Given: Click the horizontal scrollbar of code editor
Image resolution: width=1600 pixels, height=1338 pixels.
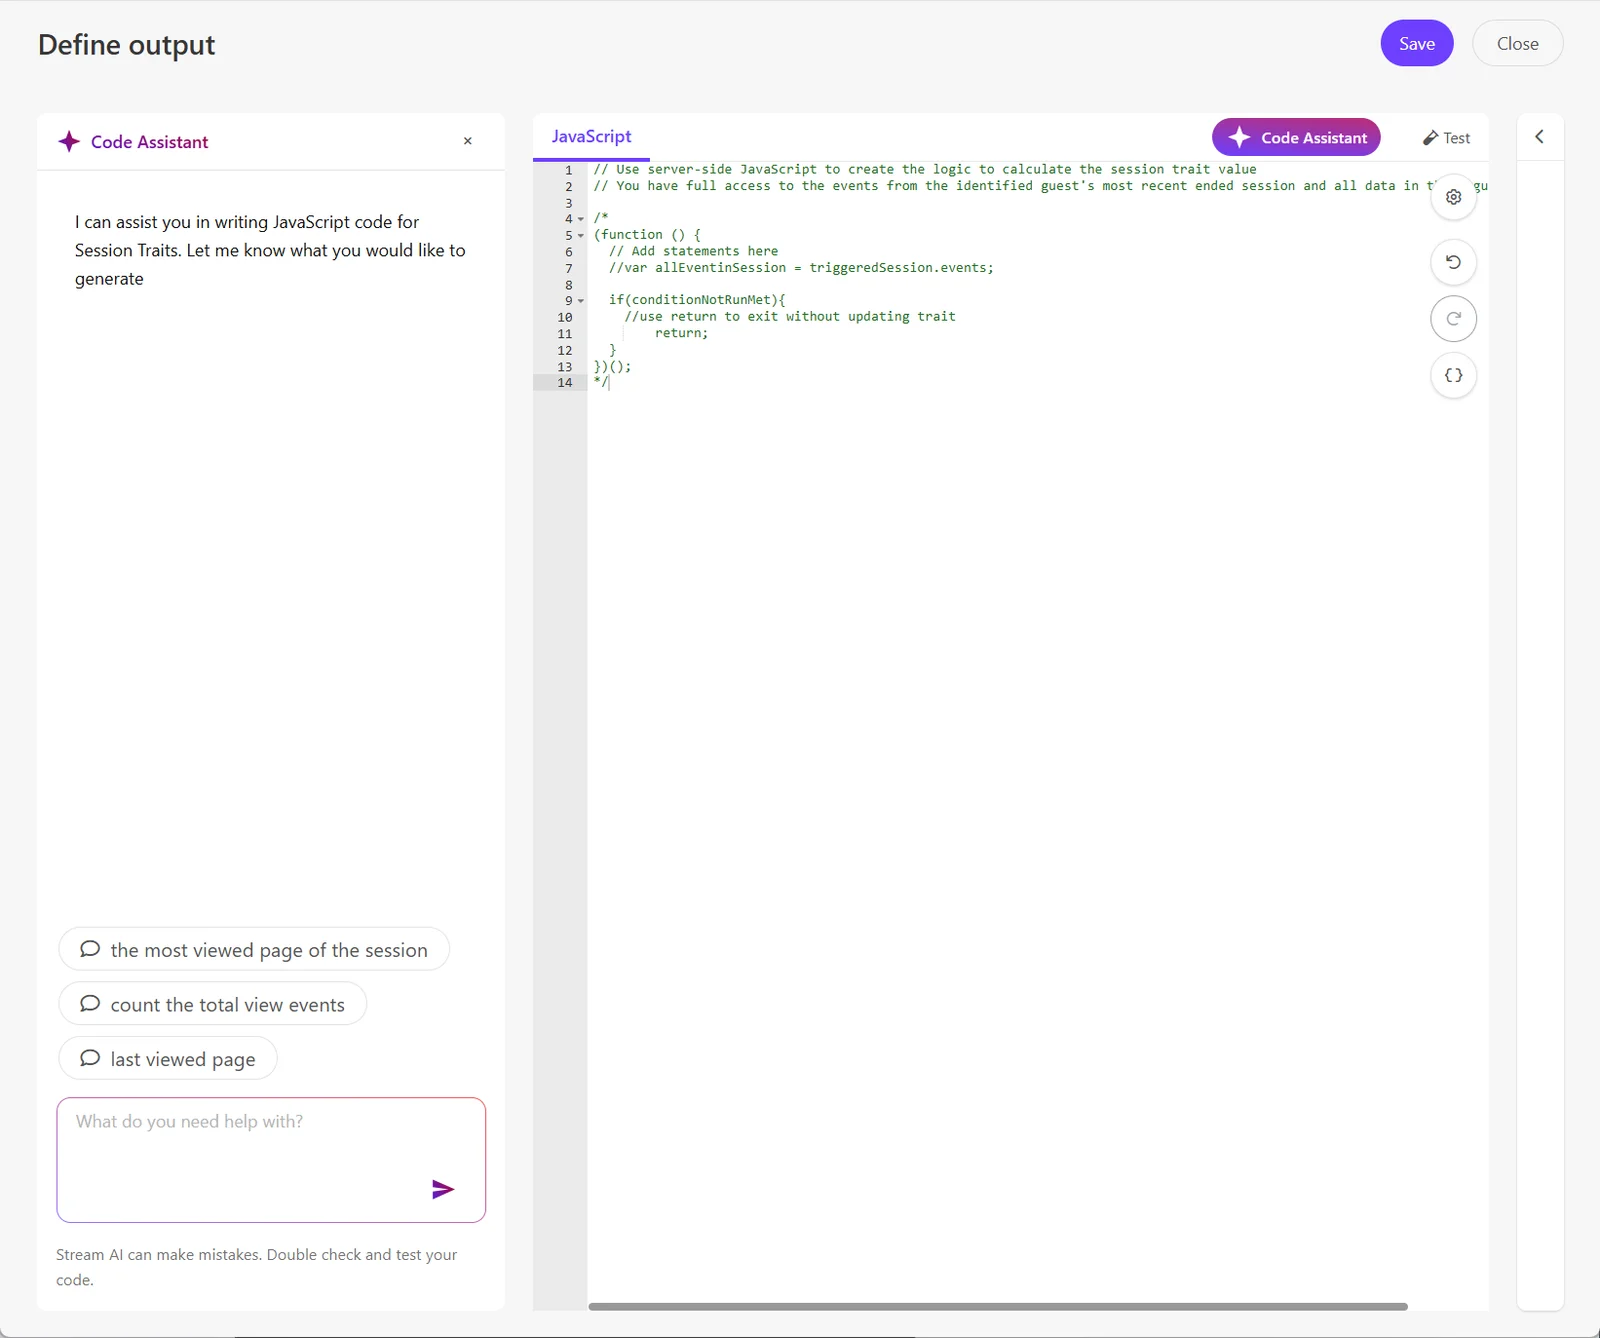Looking at the screenshot, I should (998, 1306).
